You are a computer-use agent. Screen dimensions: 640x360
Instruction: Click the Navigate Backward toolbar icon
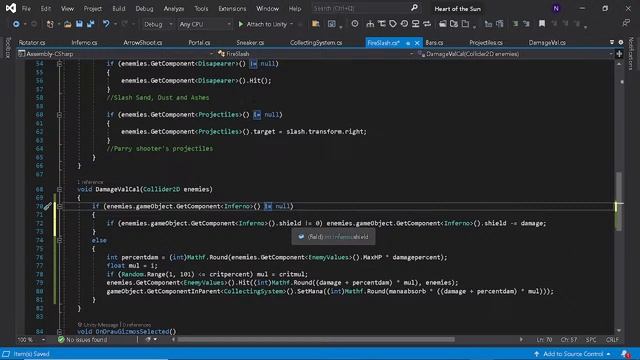coord(16,24)
